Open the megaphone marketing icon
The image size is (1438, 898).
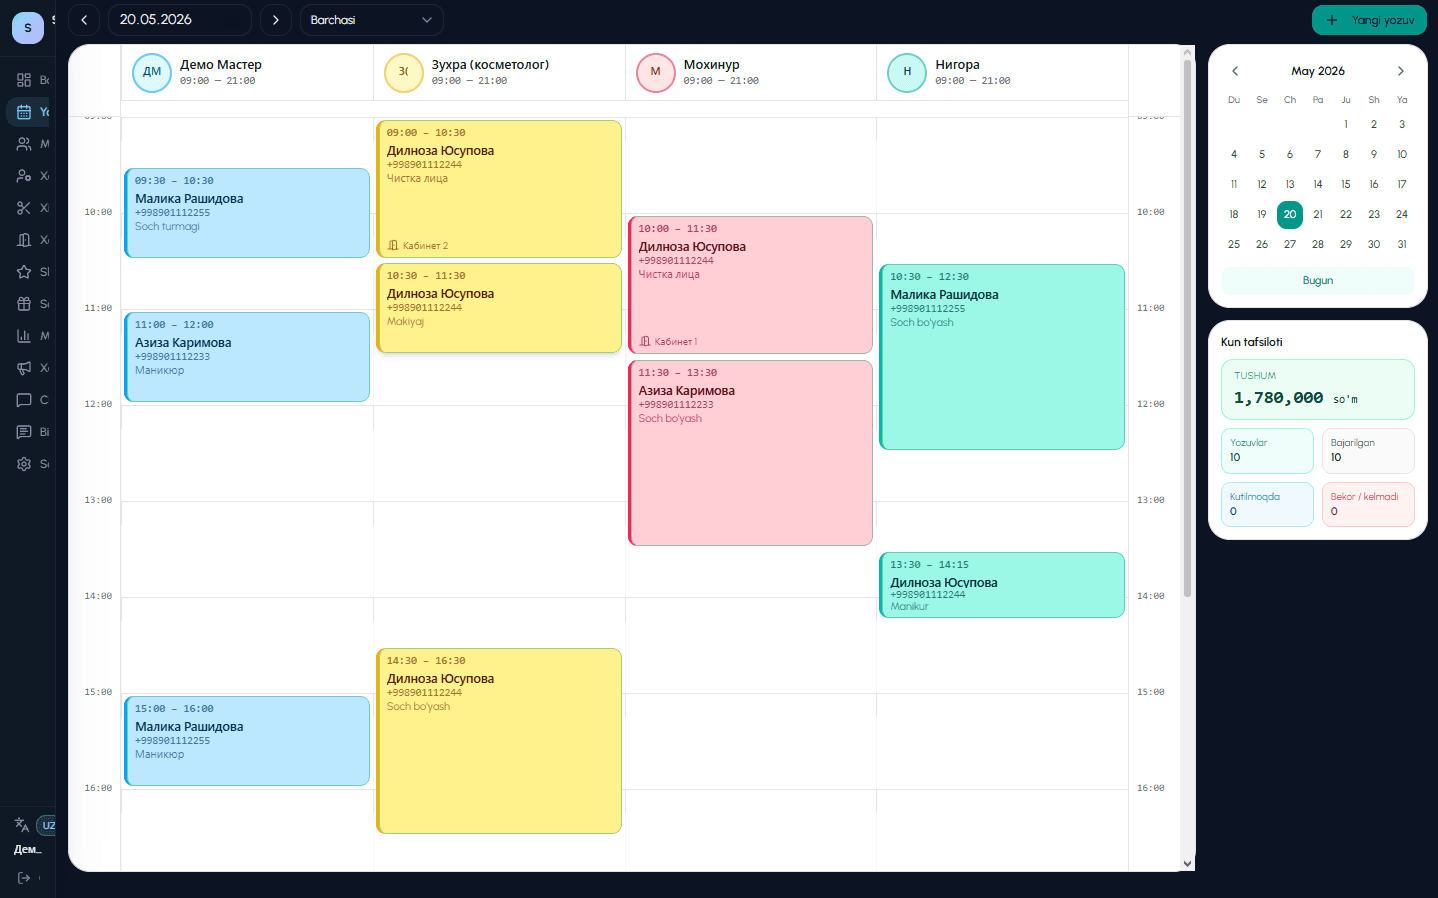24,368
